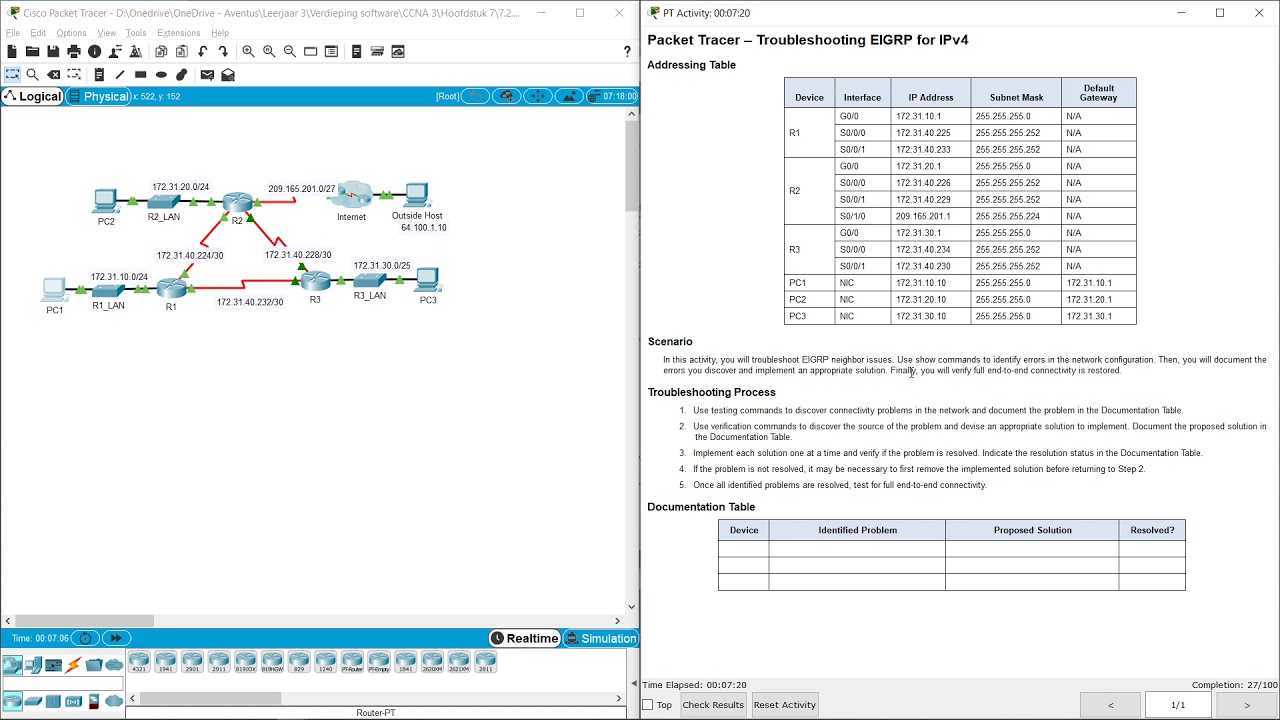Activate the Inspect magnifier tool

tap(33, 75)
